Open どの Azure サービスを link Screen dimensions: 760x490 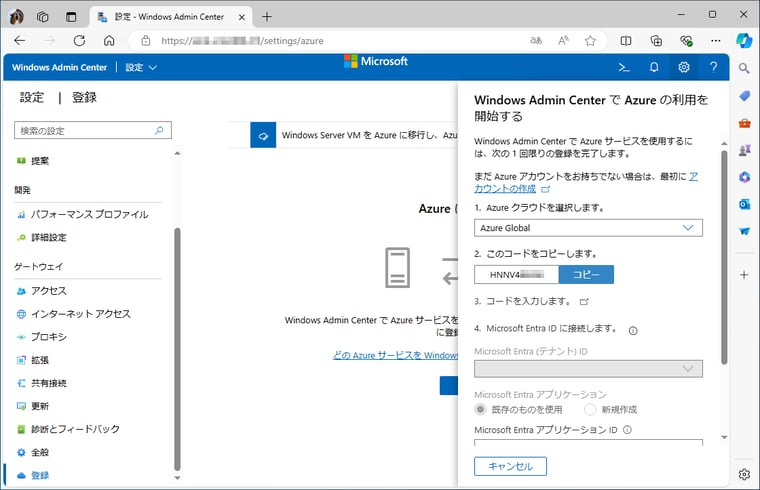pyautogui.click(x=395, y=355)
